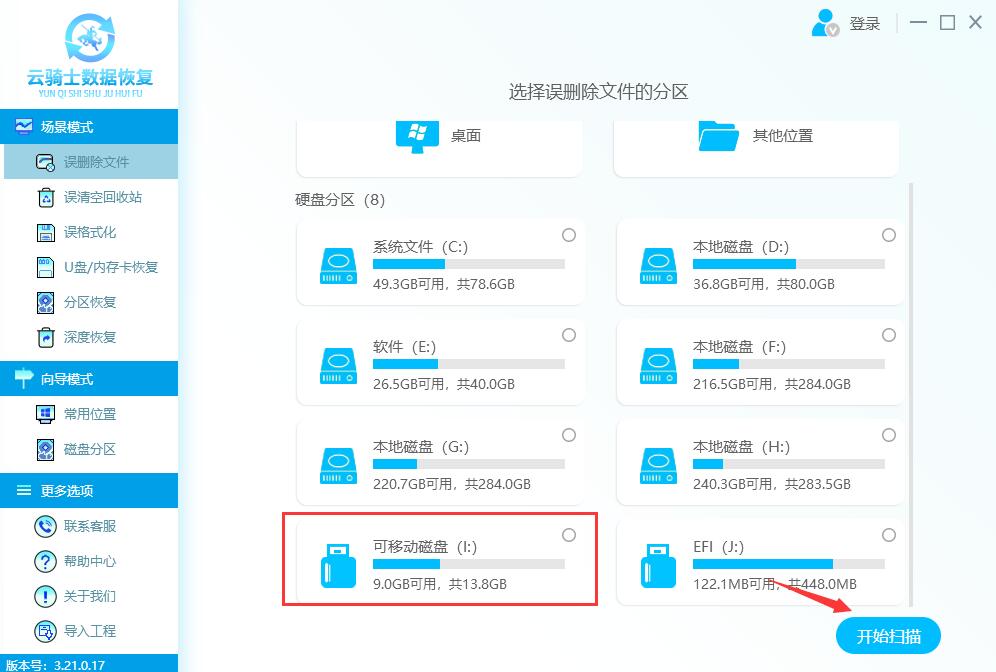Click the 桌面 Windows monitor icon

(x=417, y=136)
